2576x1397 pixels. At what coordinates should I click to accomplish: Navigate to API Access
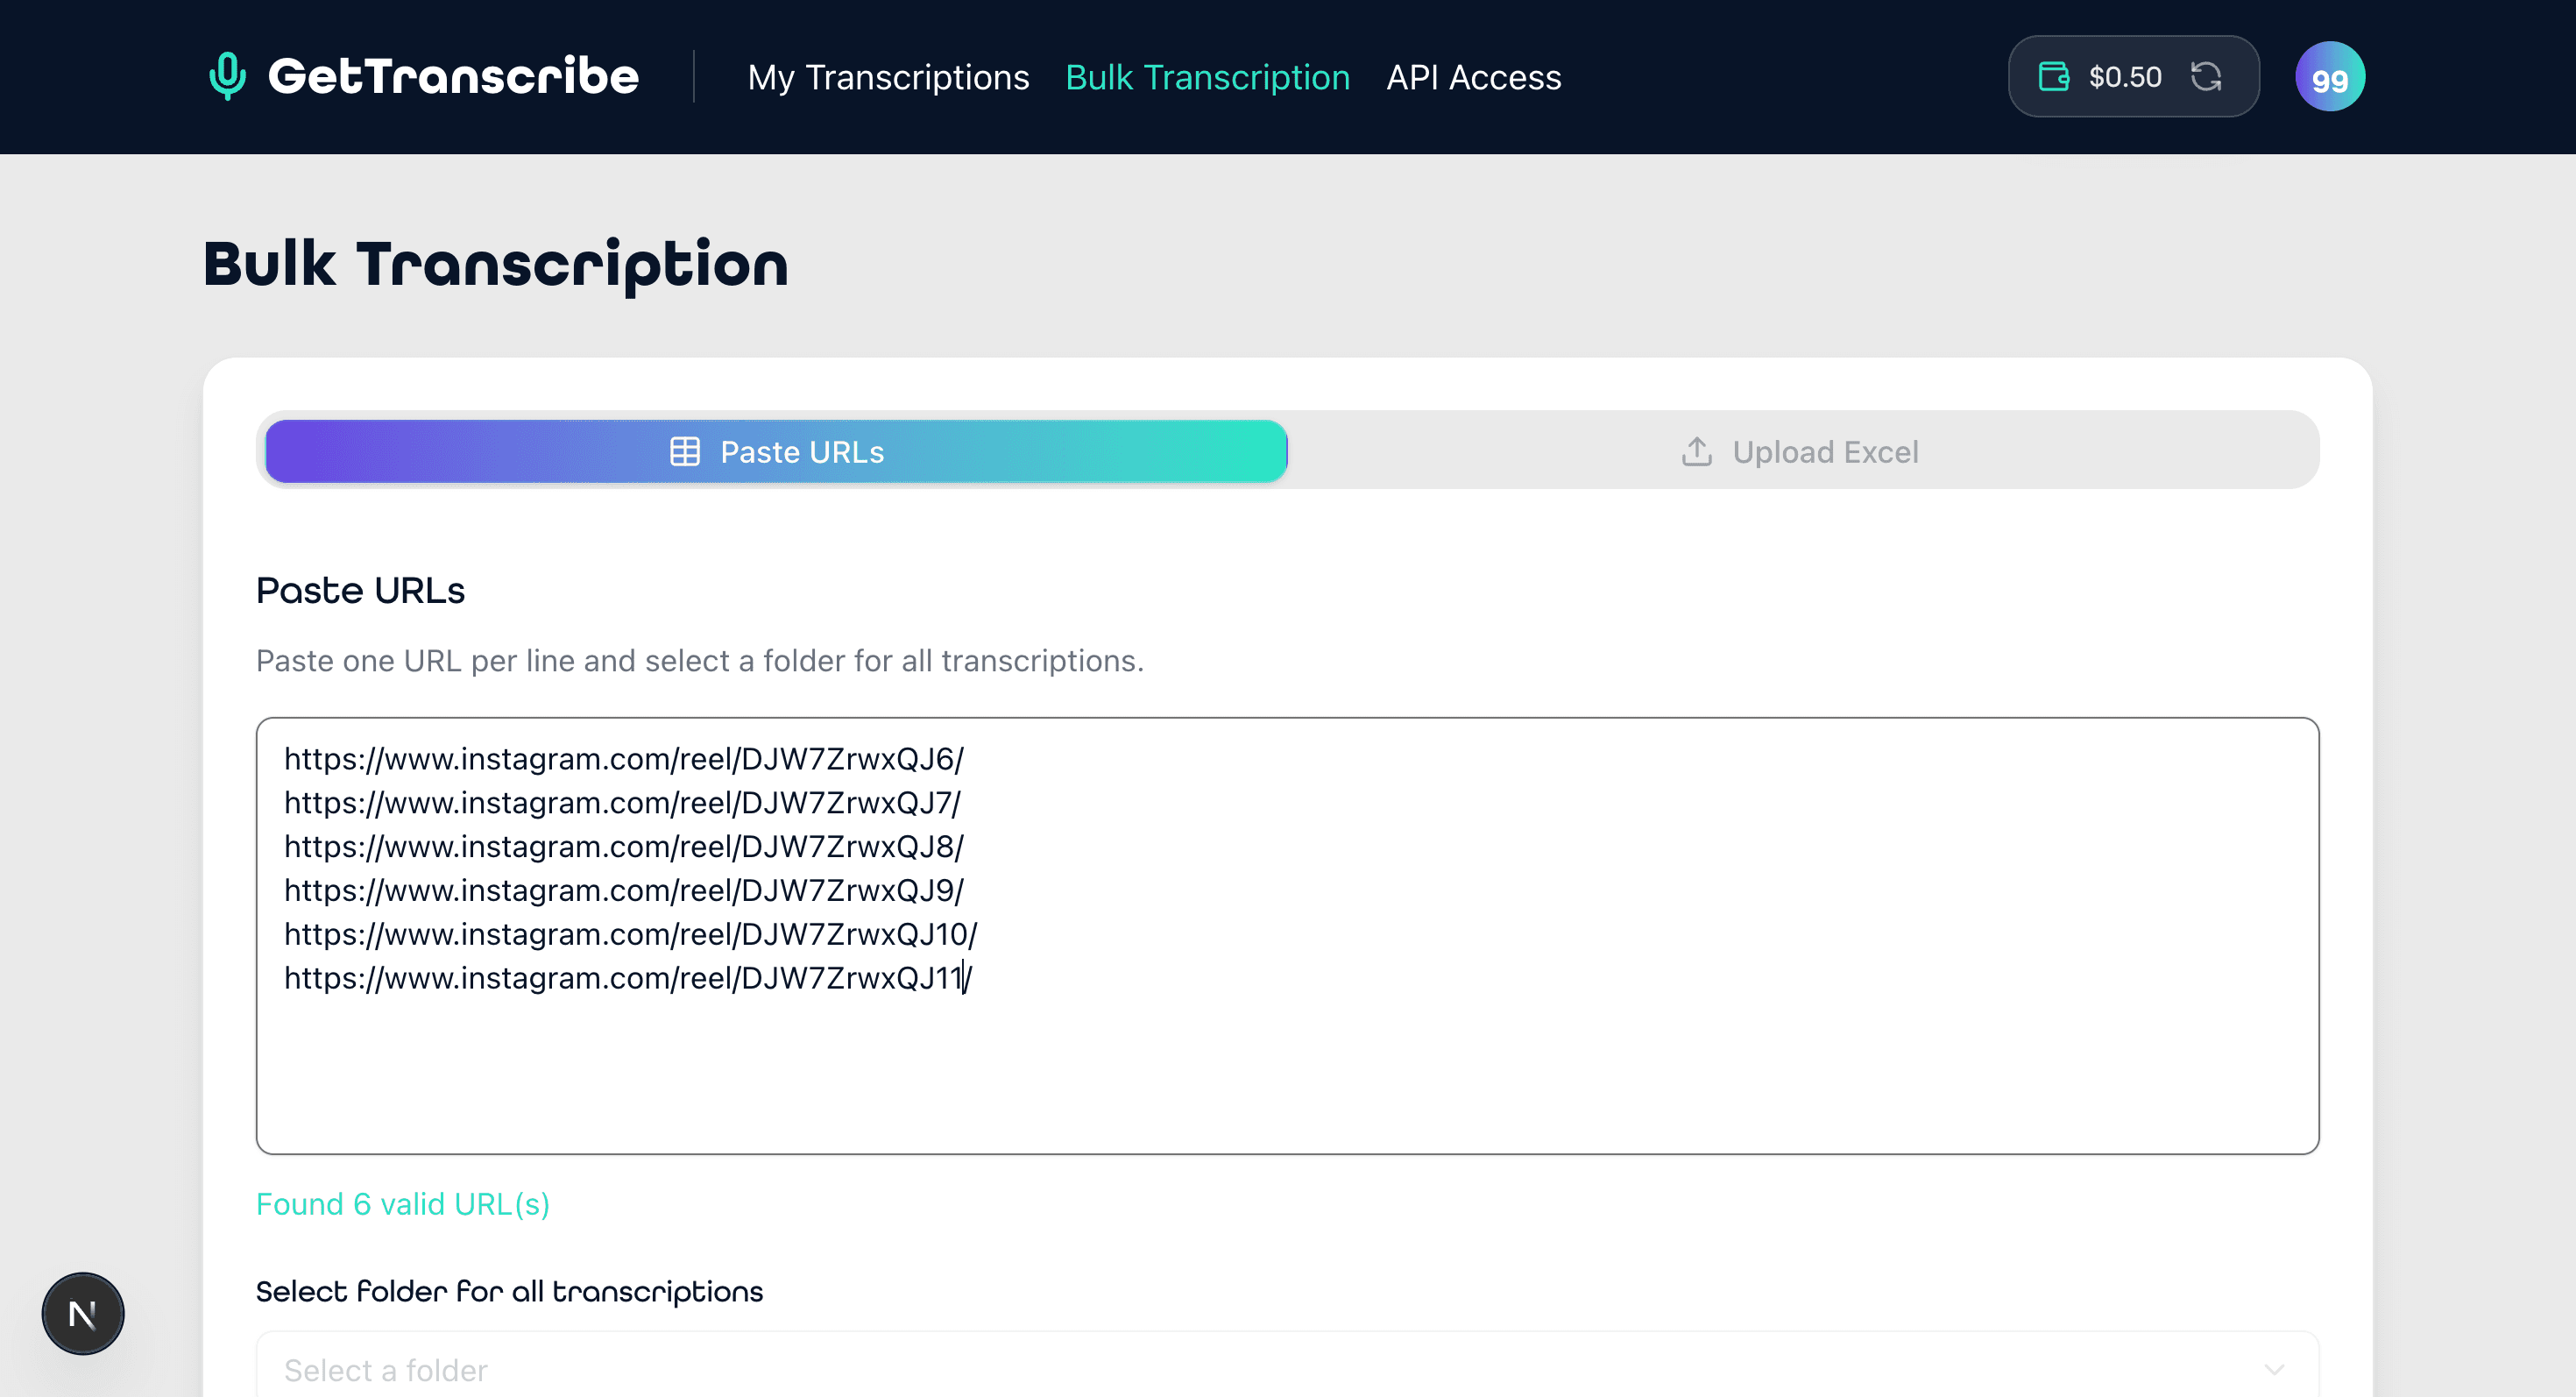[1474, 77]
